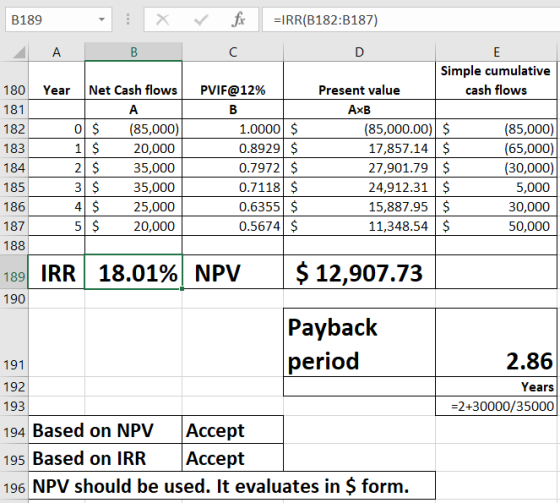Click present value 27,901.79
Image resolution: width=560 pixels, height=503 pixels.
point(359,168)
